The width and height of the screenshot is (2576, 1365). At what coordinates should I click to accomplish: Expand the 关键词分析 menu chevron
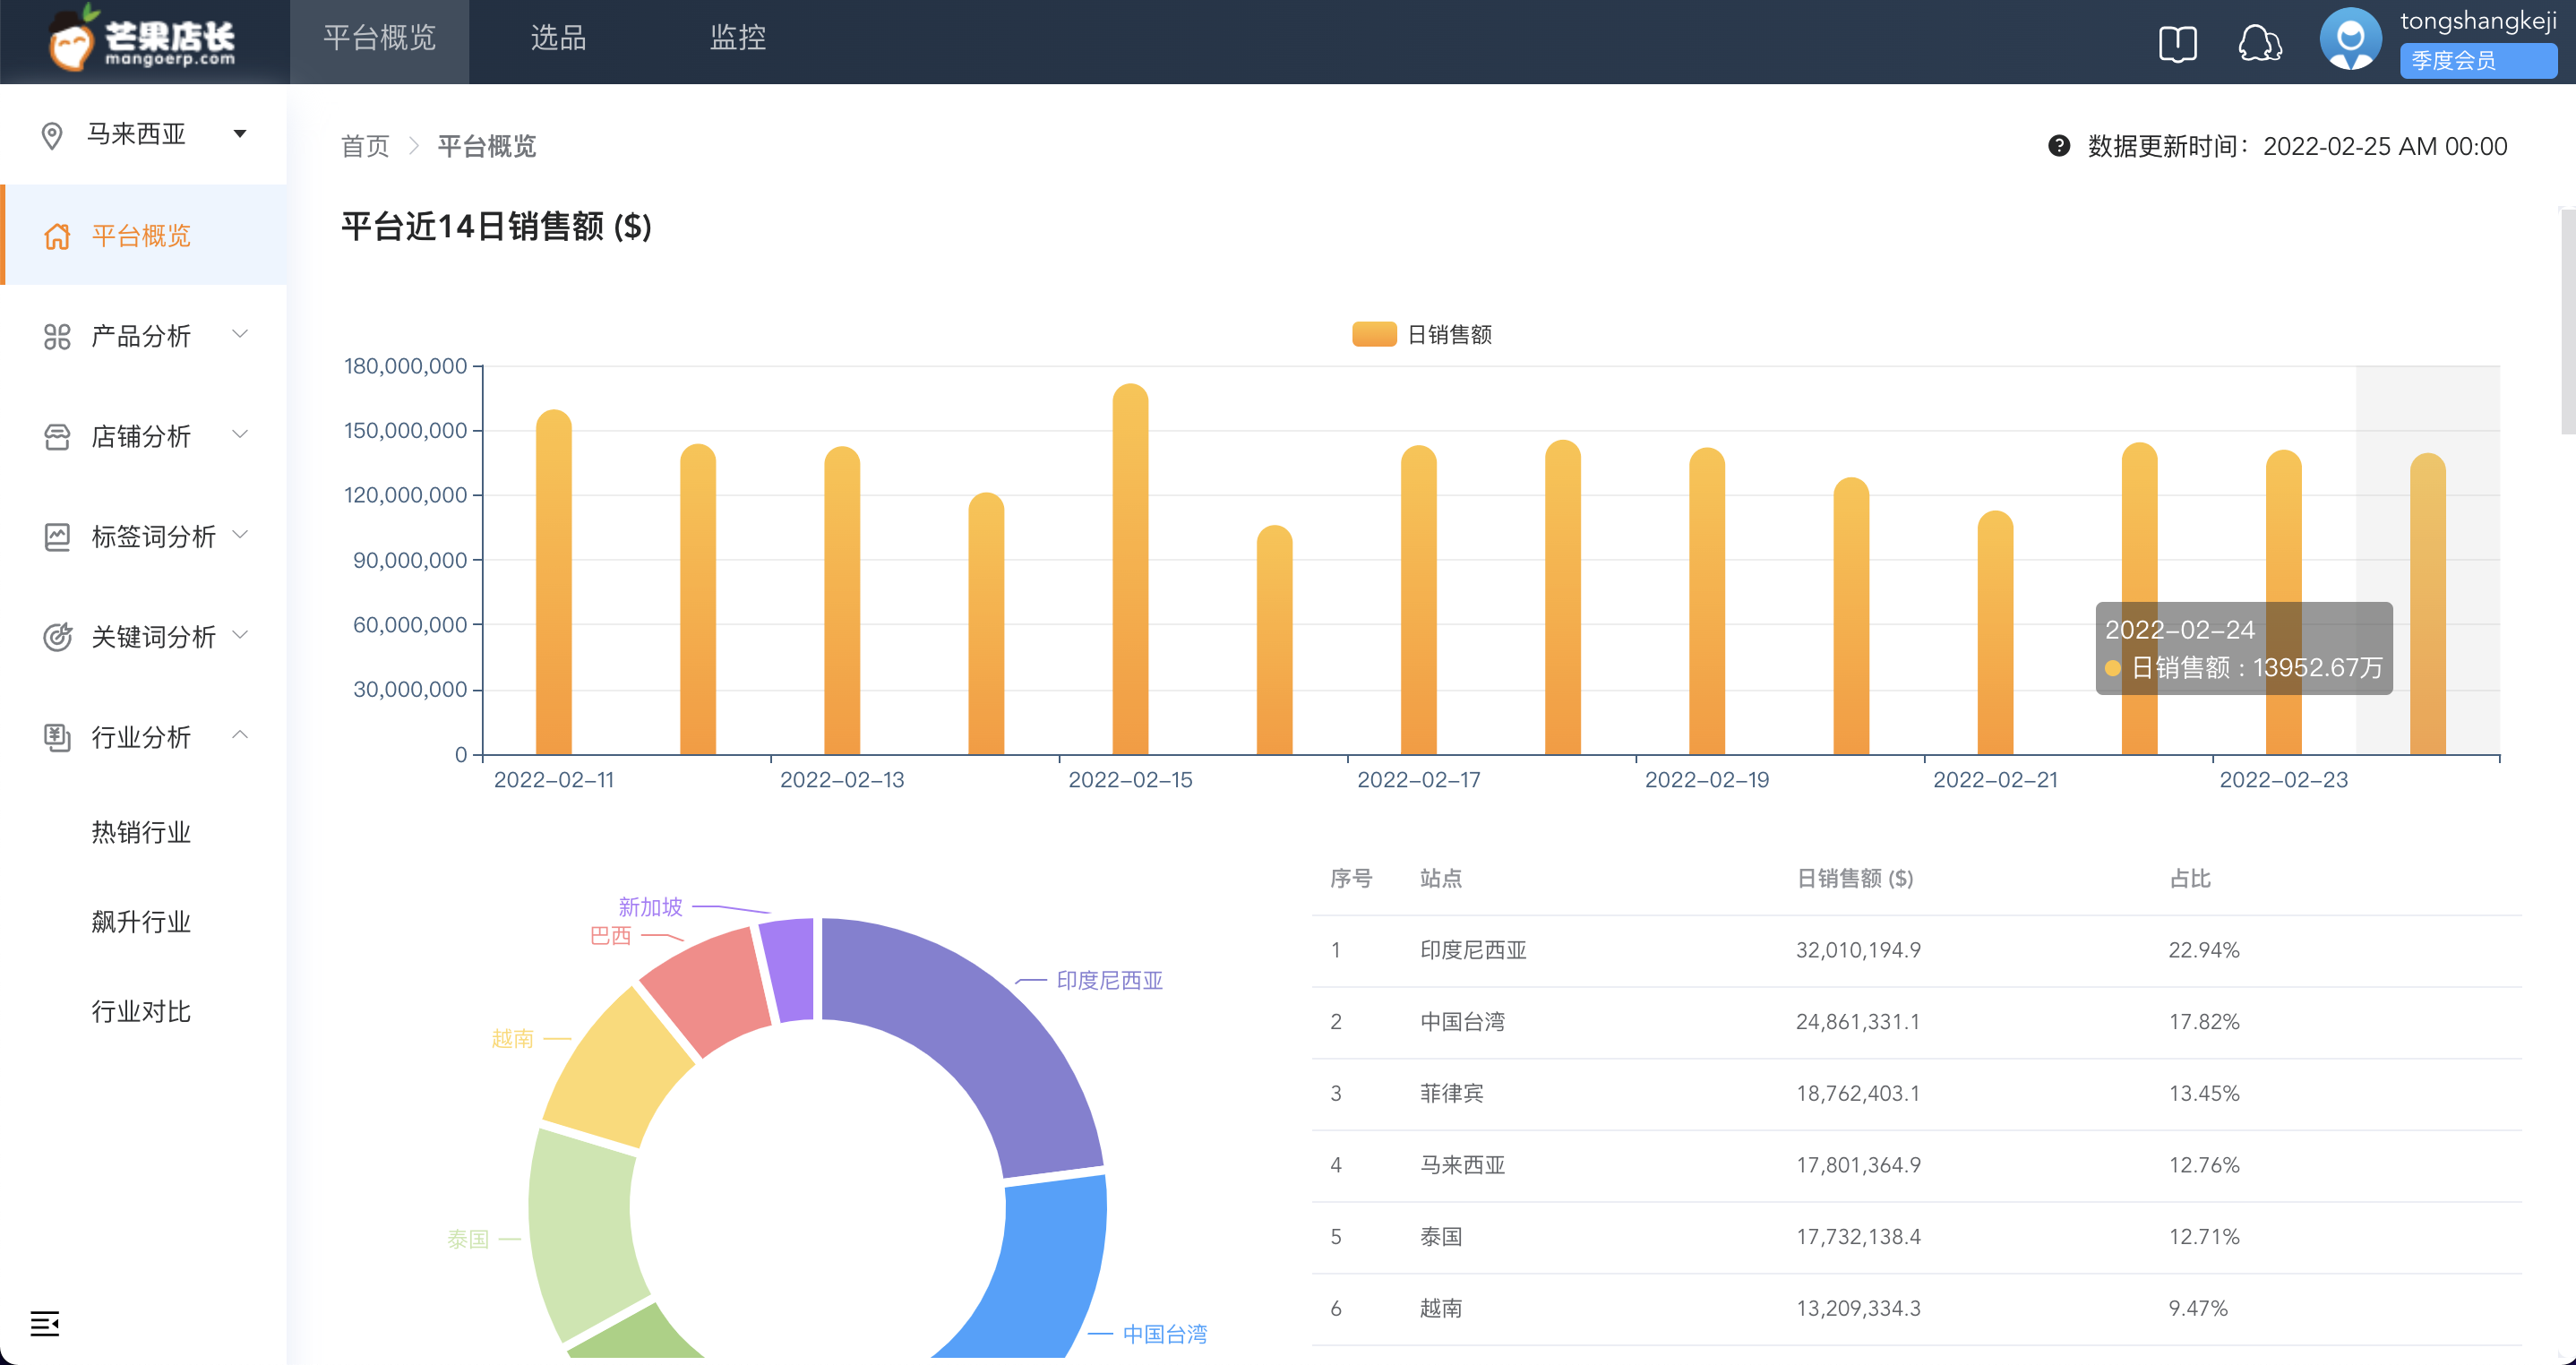[x=240, y=634]
